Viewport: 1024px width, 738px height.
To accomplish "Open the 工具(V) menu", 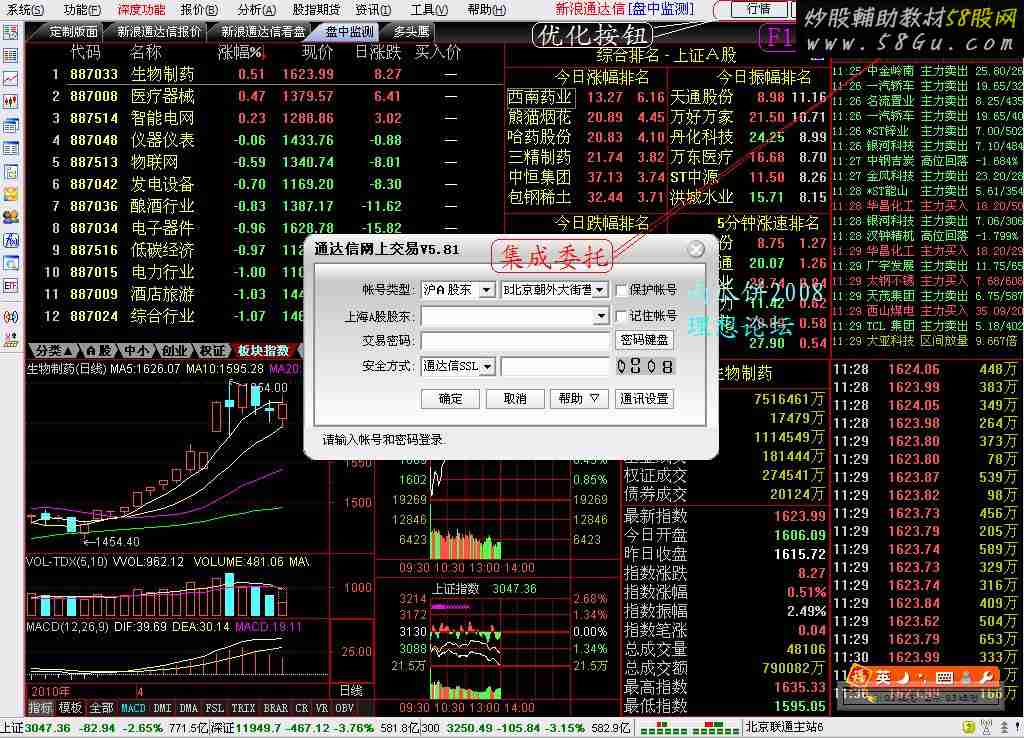I will 429,9.
